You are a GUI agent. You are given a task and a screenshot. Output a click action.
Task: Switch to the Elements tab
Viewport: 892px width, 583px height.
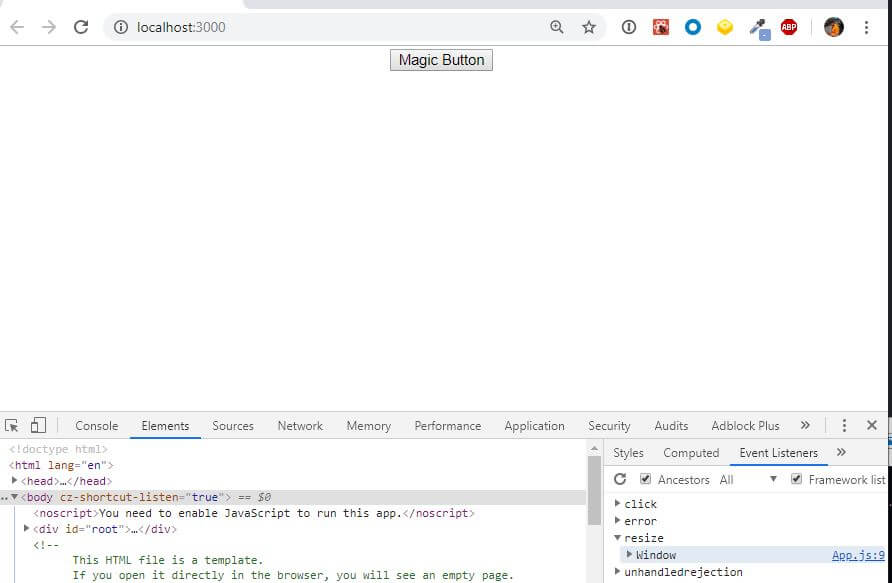point(165,425)
